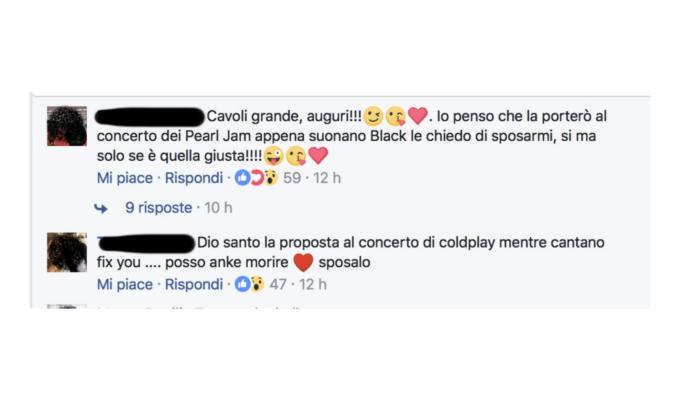
Task: Click the wow reaction icon on the Coldplay comment
Action: coord(257,284)
